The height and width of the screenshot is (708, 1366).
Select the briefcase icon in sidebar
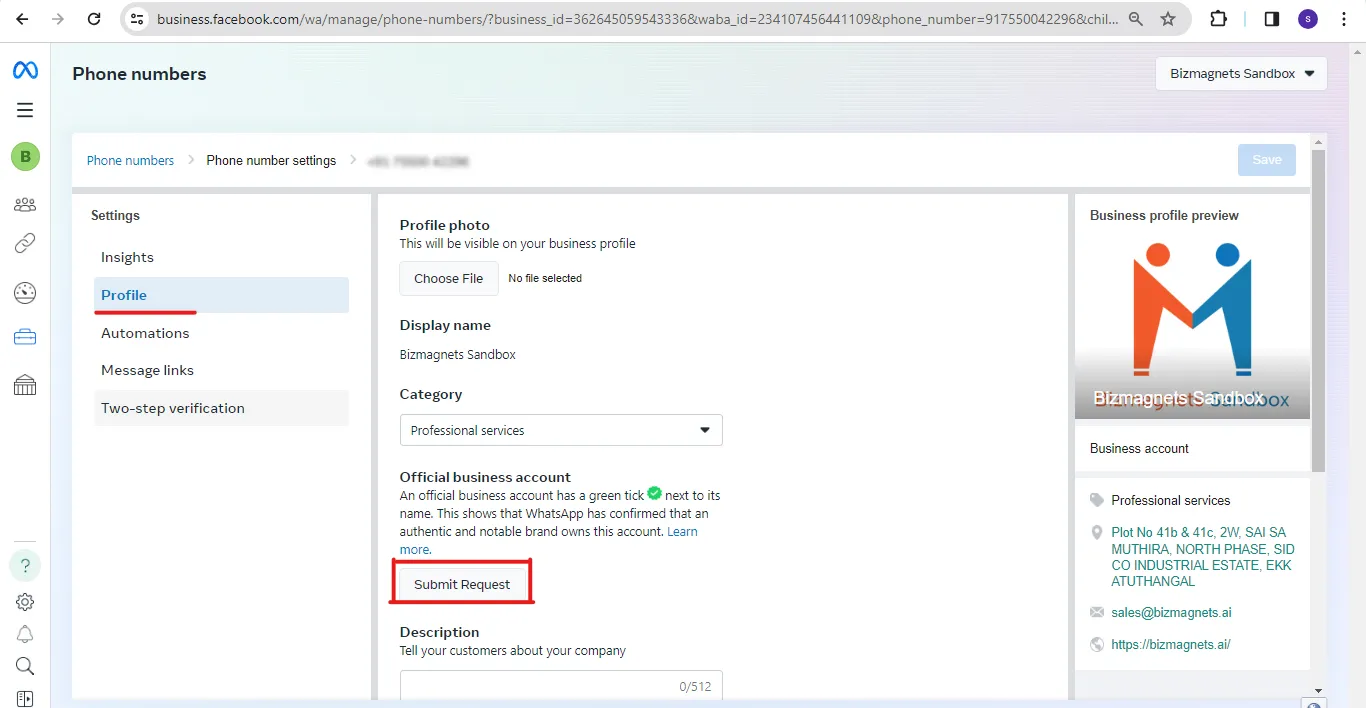(25, 338)
